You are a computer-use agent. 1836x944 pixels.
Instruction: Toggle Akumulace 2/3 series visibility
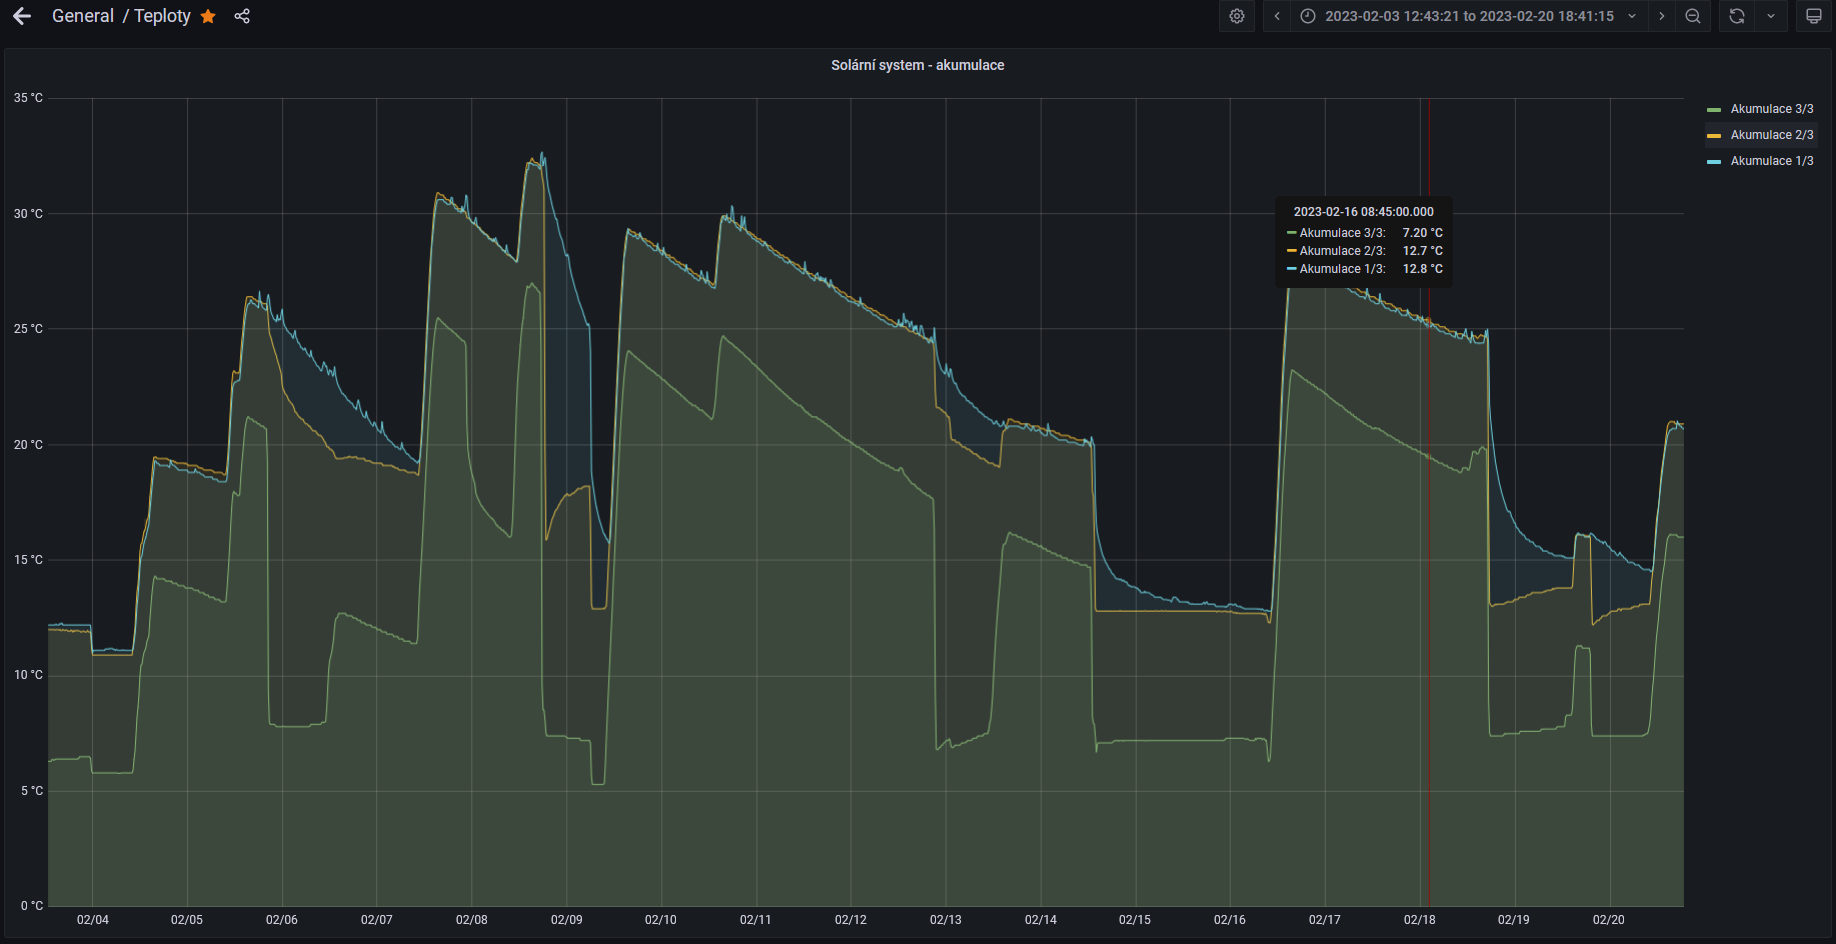[x=1771, y=135]
